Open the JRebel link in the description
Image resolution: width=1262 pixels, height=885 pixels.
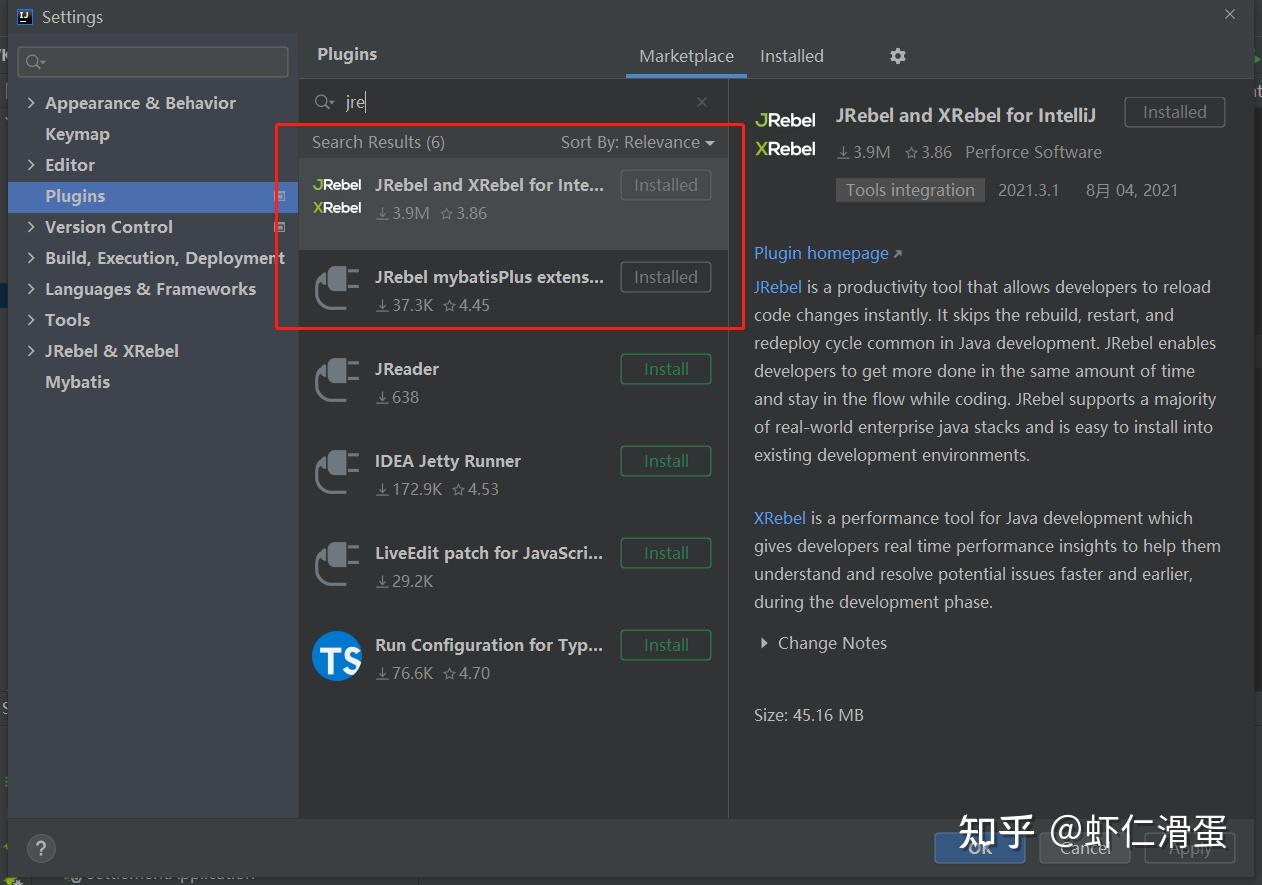pyautogui.click(x=778, y=287)
